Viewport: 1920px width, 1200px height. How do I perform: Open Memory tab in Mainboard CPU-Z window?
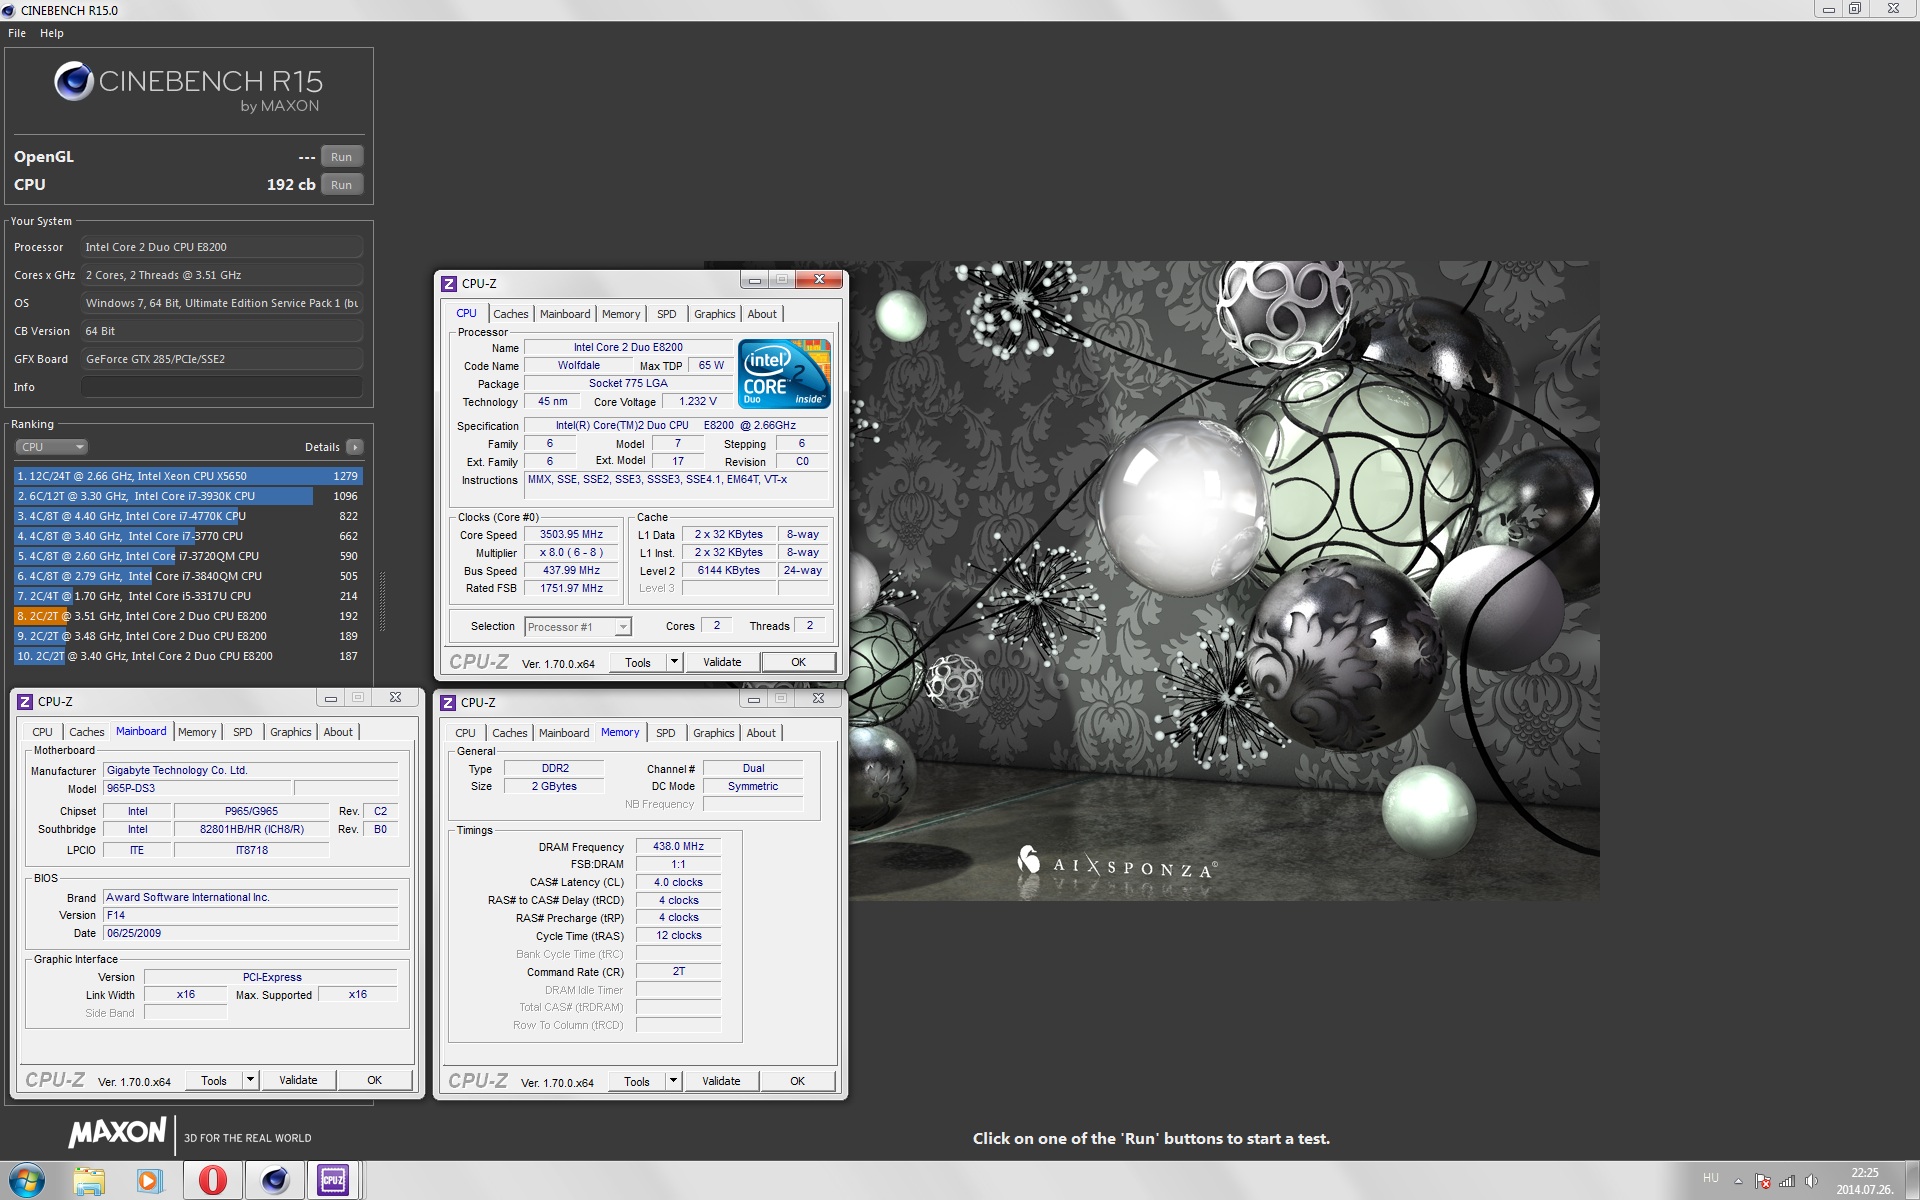[197, 732]
